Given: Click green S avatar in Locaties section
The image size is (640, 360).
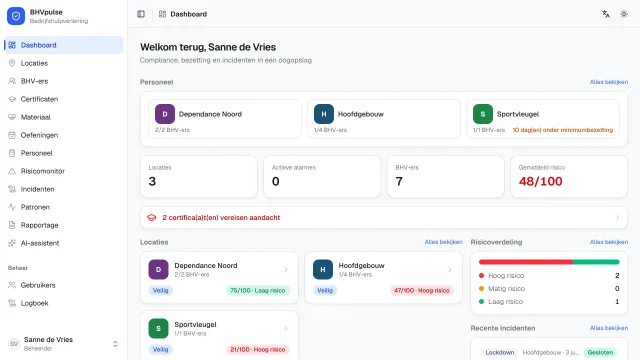Looking at the screenshot, I should coord(158,329).
